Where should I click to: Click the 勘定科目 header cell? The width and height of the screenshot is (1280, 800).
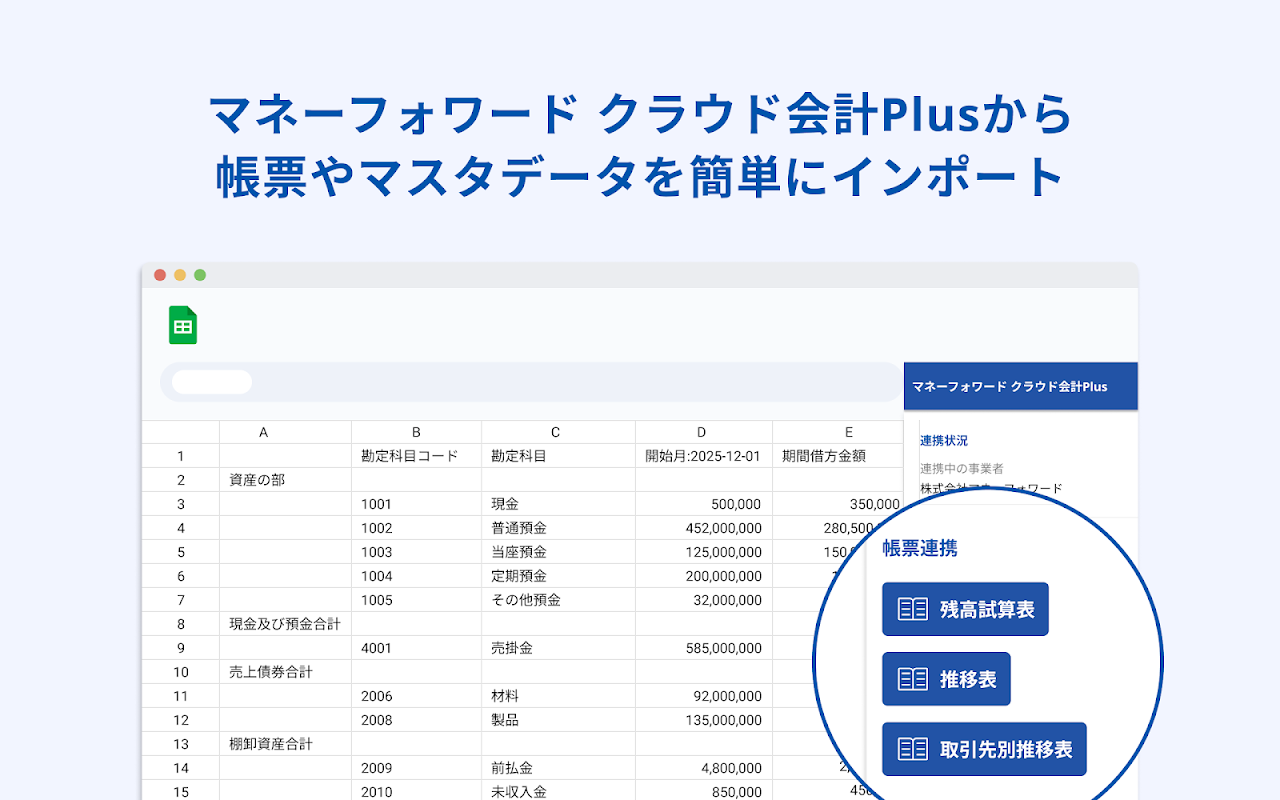click(x=558, y=456)
